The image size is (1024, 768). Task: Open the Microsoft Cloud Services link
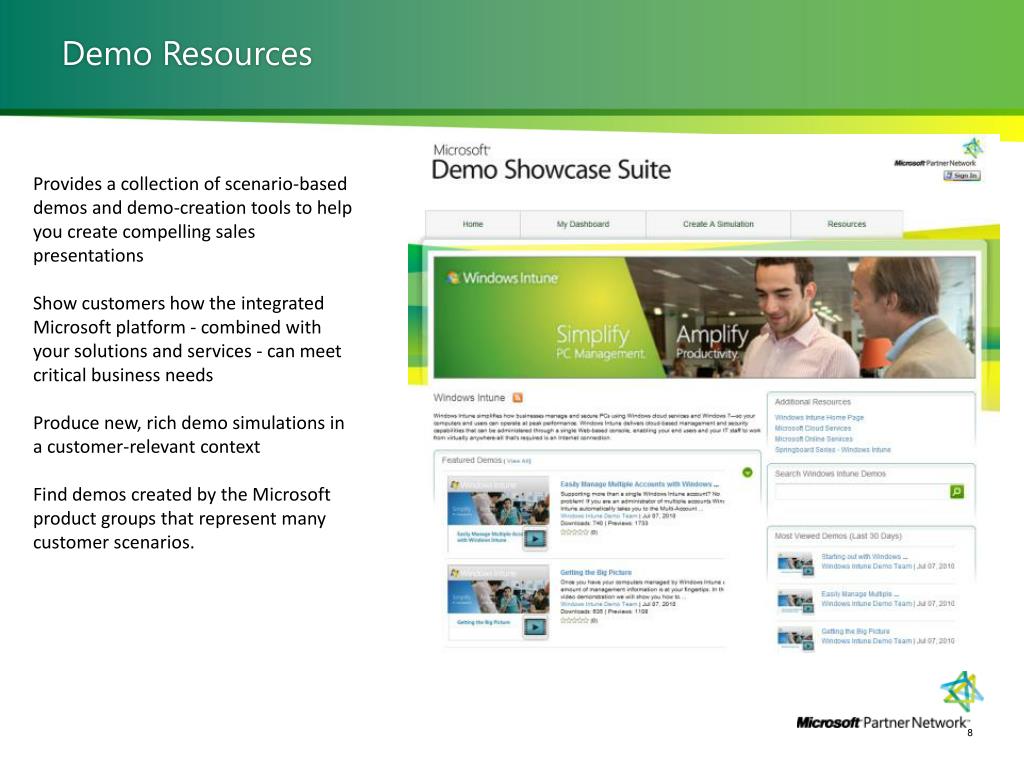[x=813, y=428]
